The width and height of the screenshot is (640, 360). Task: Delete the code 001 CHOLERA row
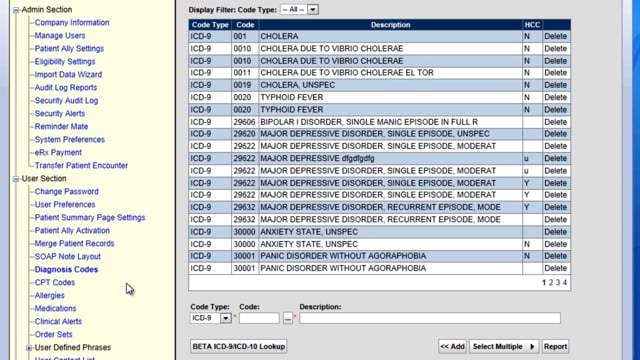tap(556, 36)
